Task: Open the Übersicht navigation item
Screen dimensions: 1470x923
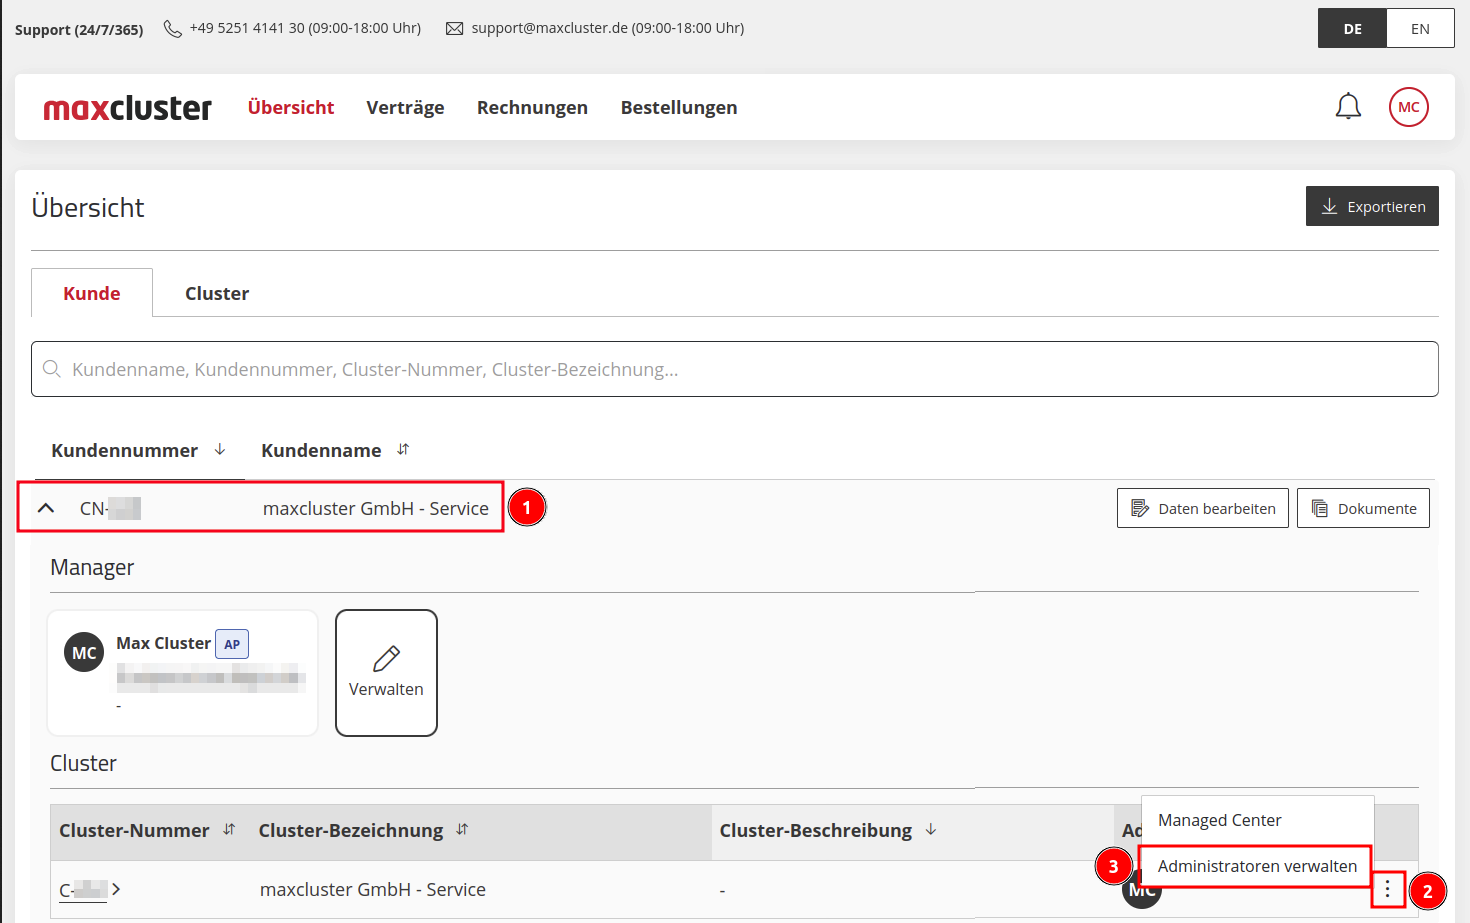Action: (291, 107)
